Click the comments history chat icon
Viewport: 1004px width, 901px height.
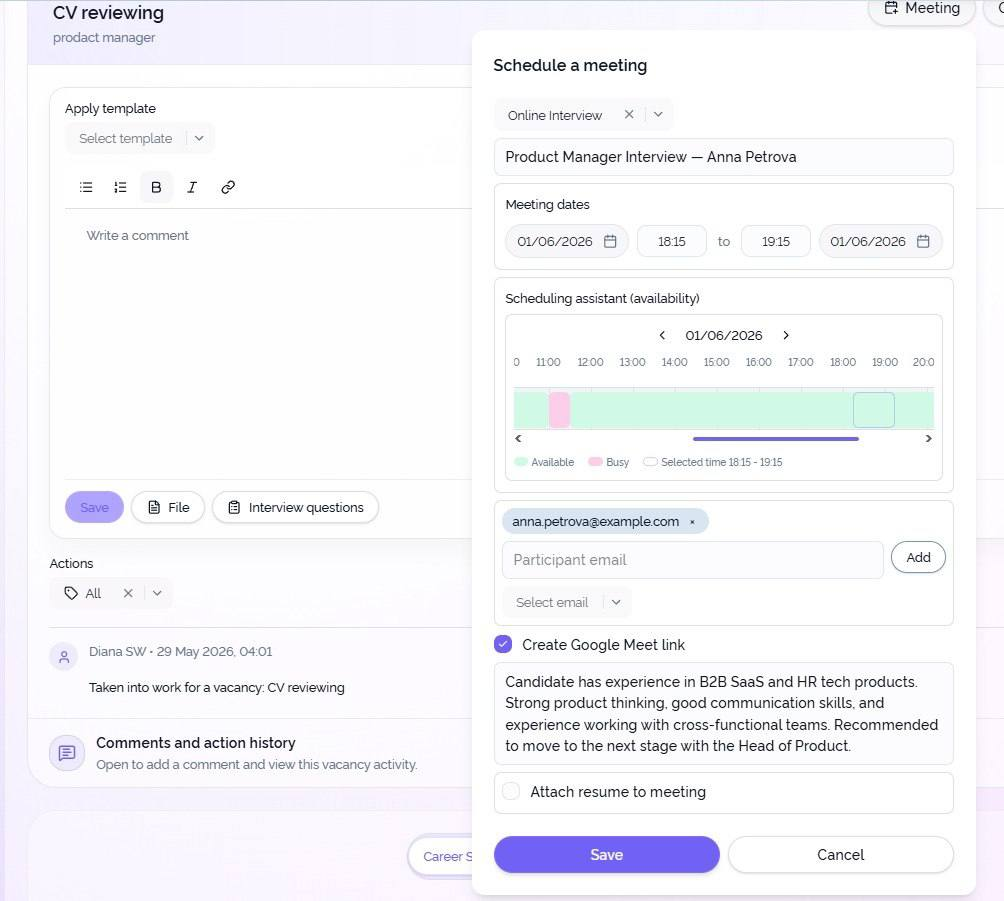tap(67, 752)
